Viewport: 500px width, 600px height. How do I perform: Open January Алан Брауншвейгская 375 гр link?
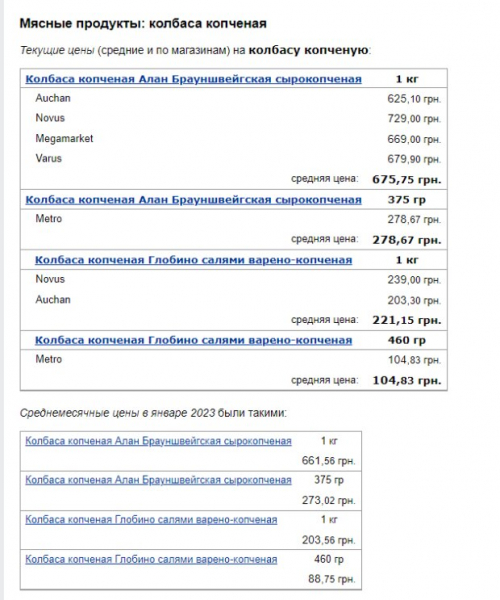point(158,480)
